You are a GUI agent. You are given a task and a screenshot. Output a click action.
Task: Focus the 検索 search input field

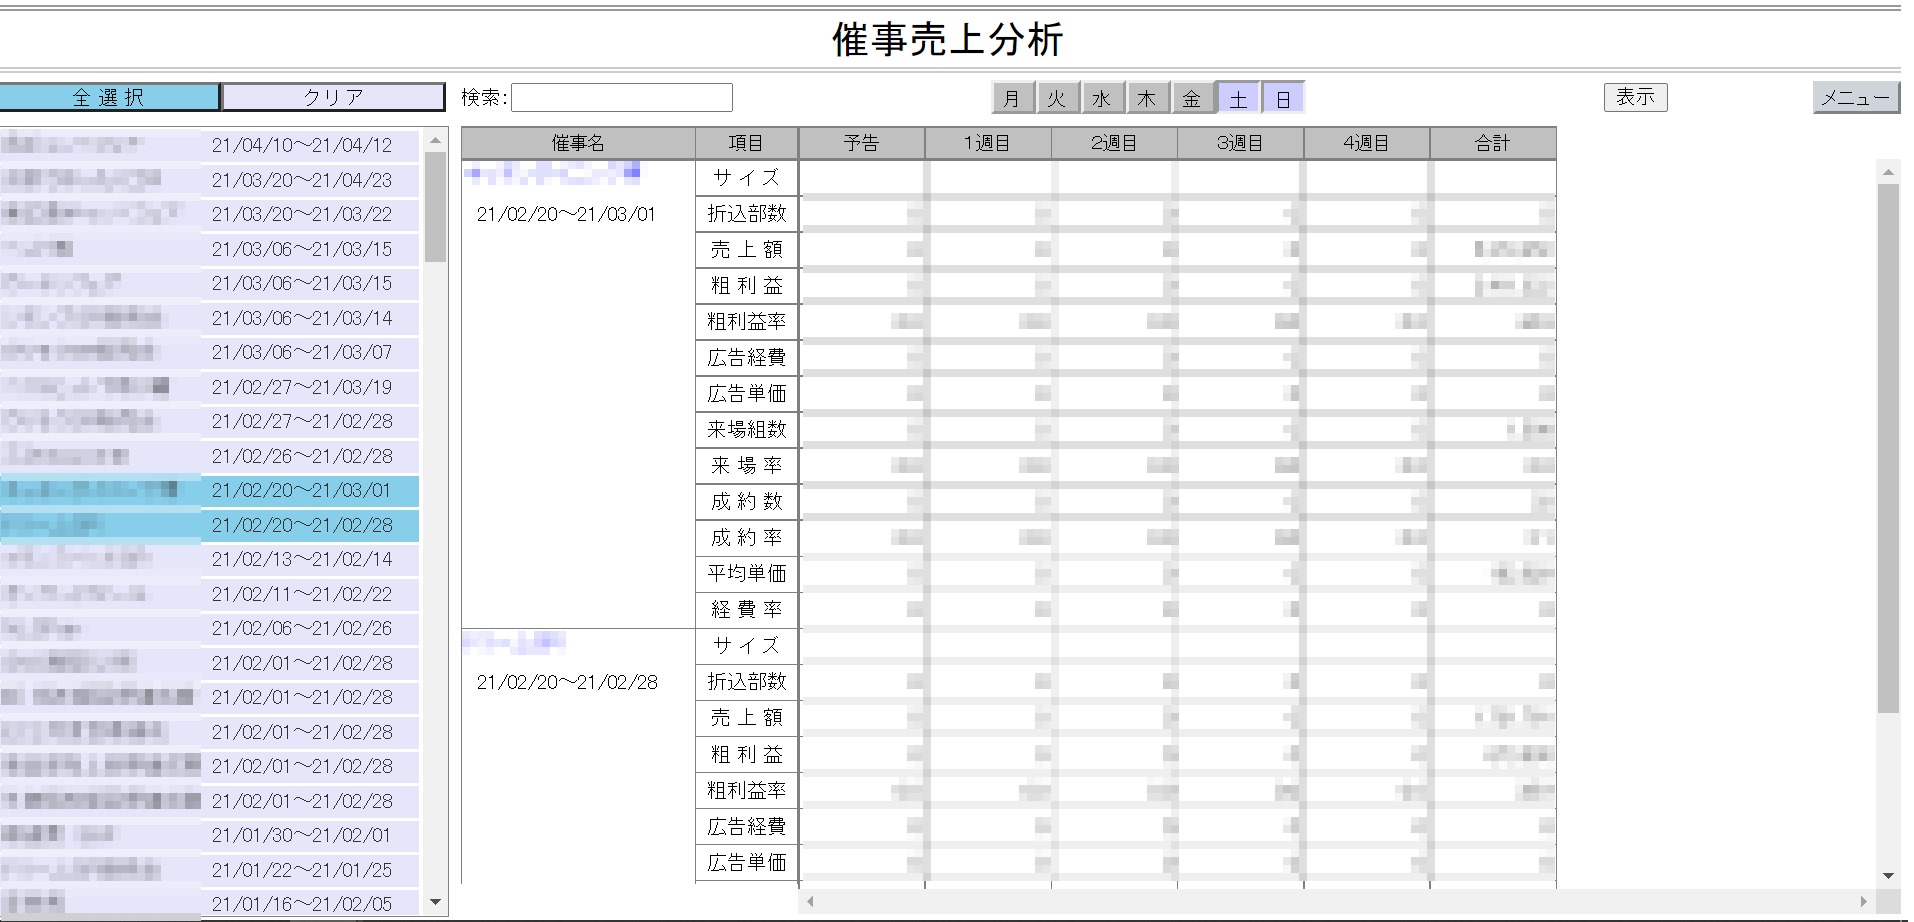(x=622, y=97)
